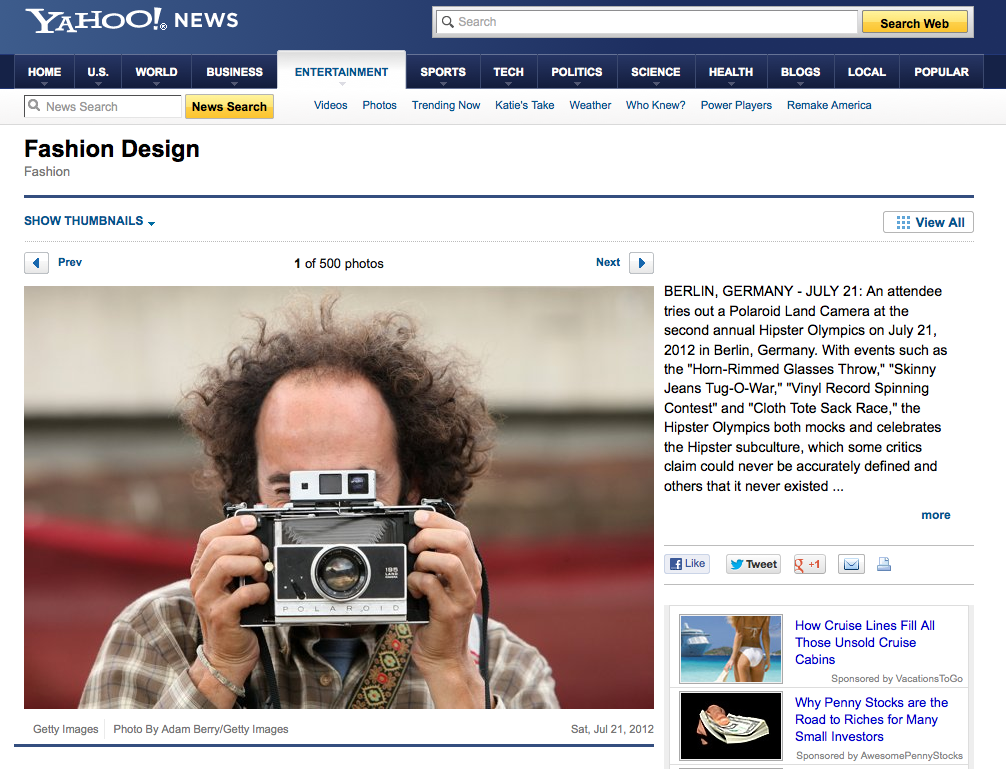The width and height of the screenshot is (1006, 769).
Task: Click the View All button
Action: point(928,222)
